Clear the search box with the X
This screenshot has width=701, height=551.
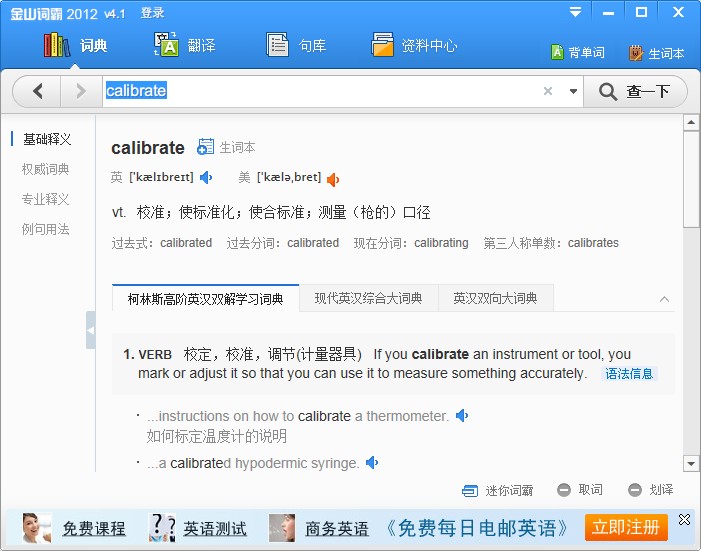coord(548,91)
